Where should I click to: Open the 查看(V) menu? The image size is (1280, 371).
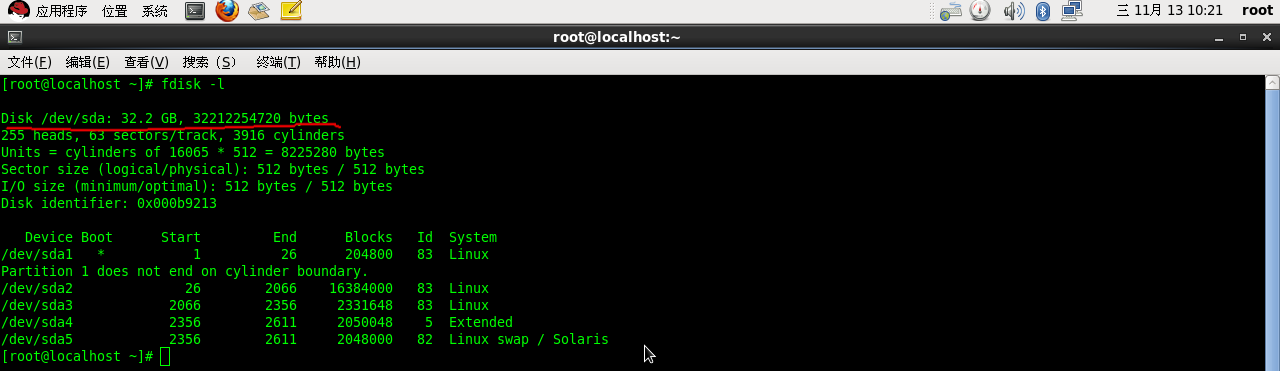(146, 62)
